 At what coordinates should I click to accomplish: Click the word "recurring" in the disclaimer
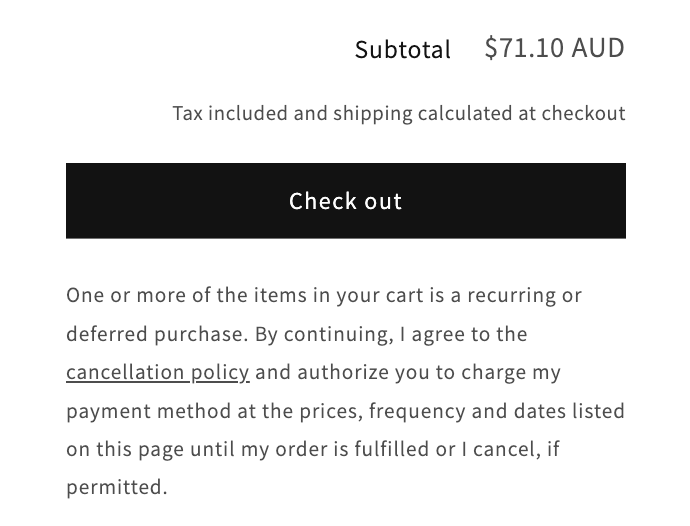508,295
